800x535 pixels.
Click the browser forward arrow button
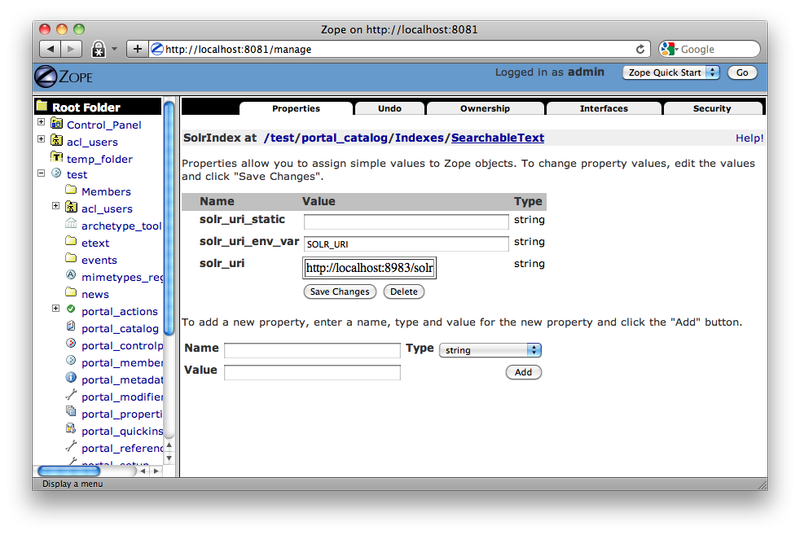(71, 49)
